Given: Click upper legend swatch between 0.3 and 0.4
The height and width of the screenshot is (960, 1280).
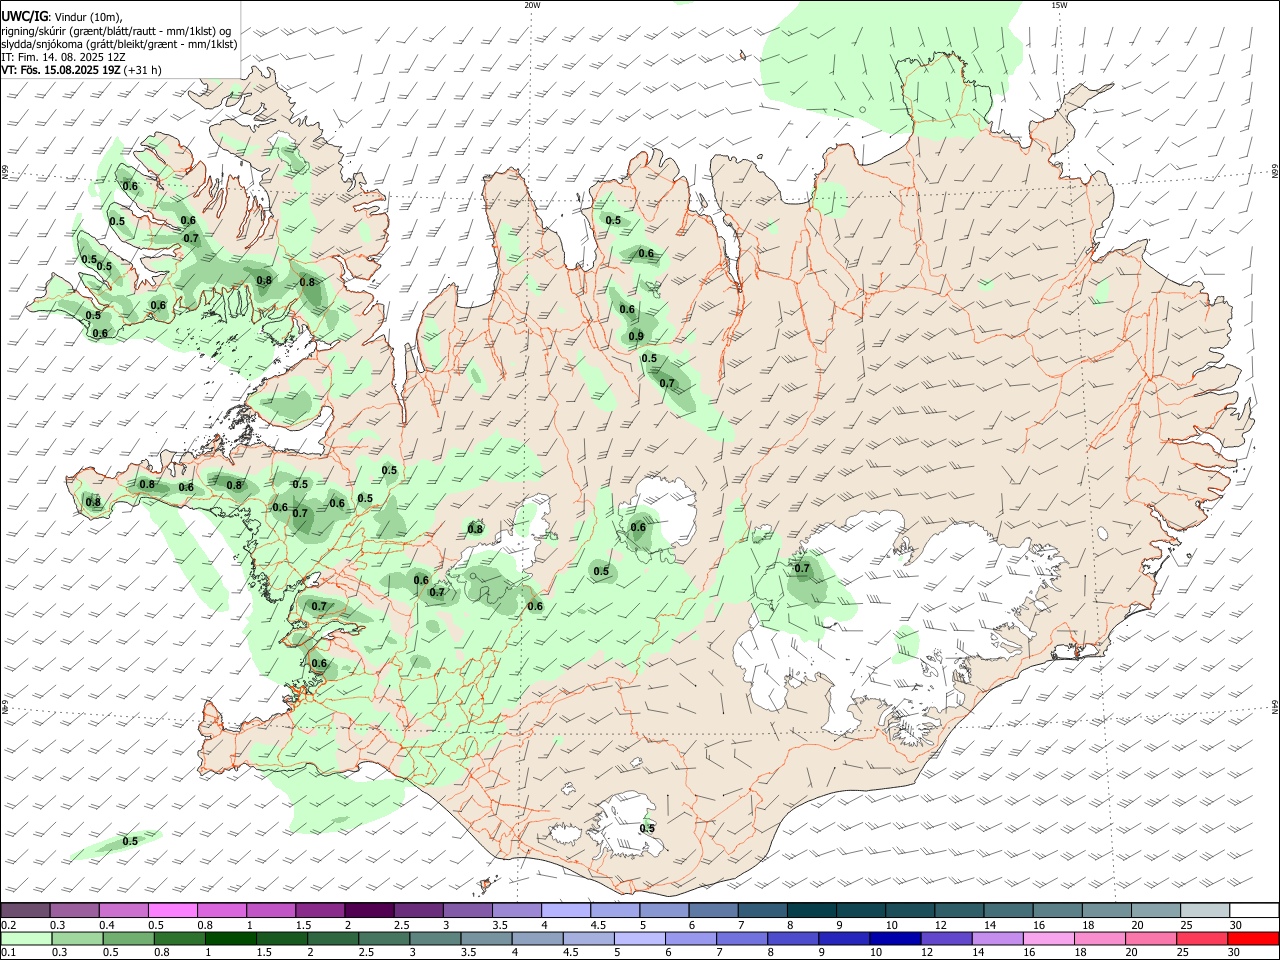Looking at the screenshot, I should tap(75, 911).
